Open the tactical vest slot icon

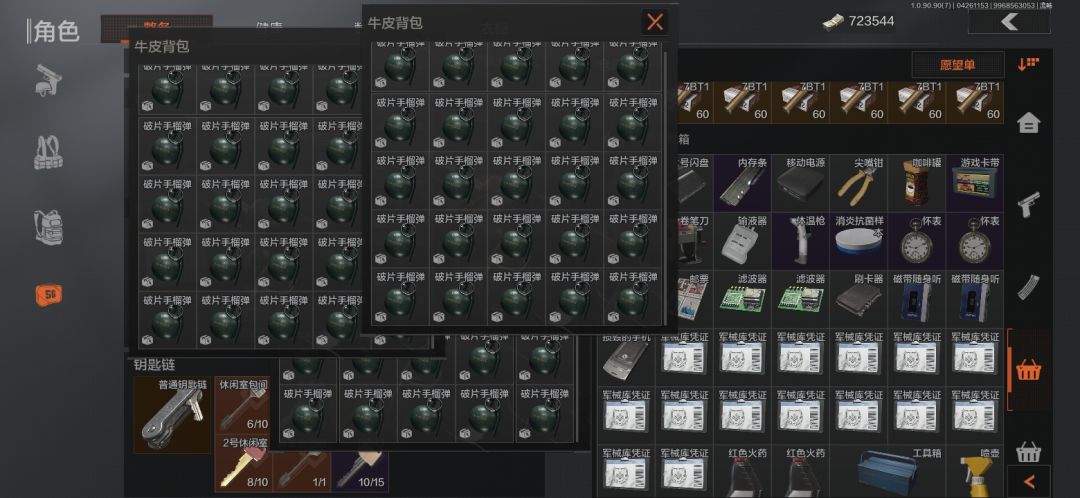pos(48,152)
